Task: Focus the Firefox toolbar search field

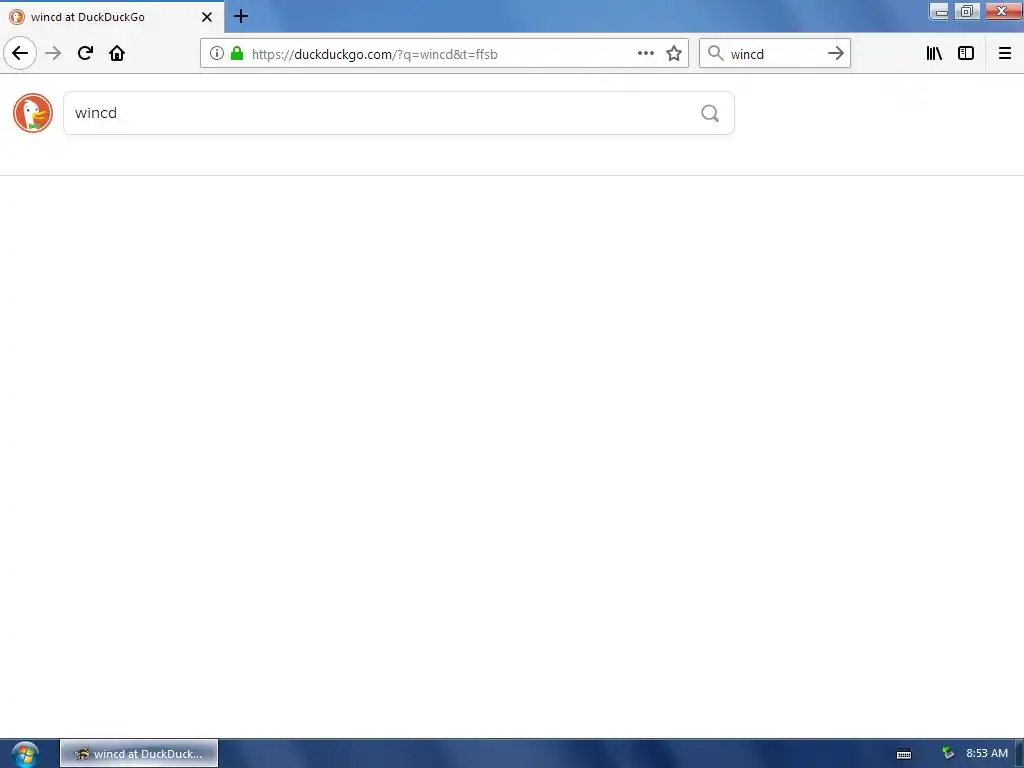Action: [774, 54]
